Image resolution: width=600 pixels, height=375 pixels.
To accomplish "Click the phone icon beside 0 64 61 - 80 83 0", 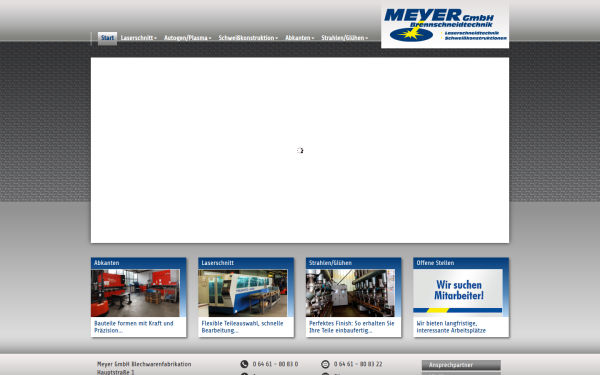I will 244,364.
